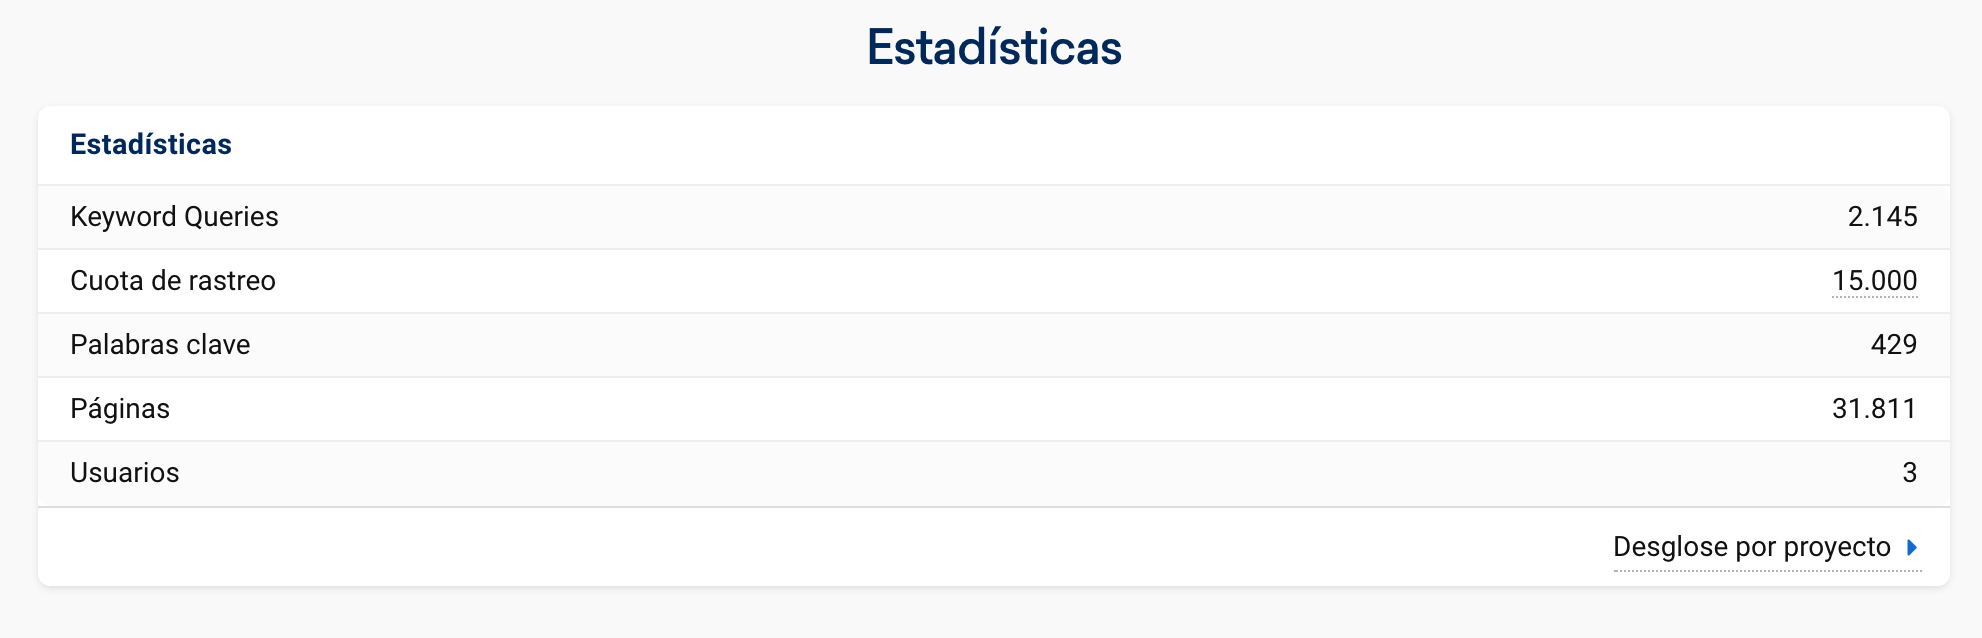Click the middle of the Cuota de rastreo row
1982x638 pixels.
point(994,281)
